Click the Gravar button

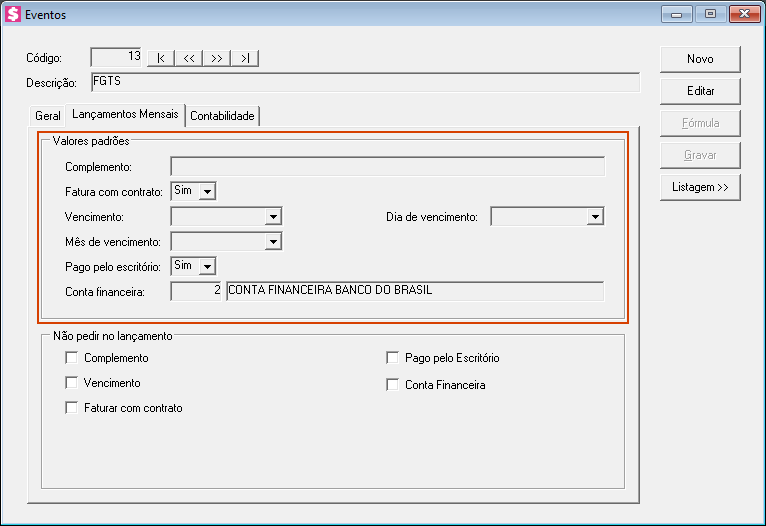click(700, 155)
